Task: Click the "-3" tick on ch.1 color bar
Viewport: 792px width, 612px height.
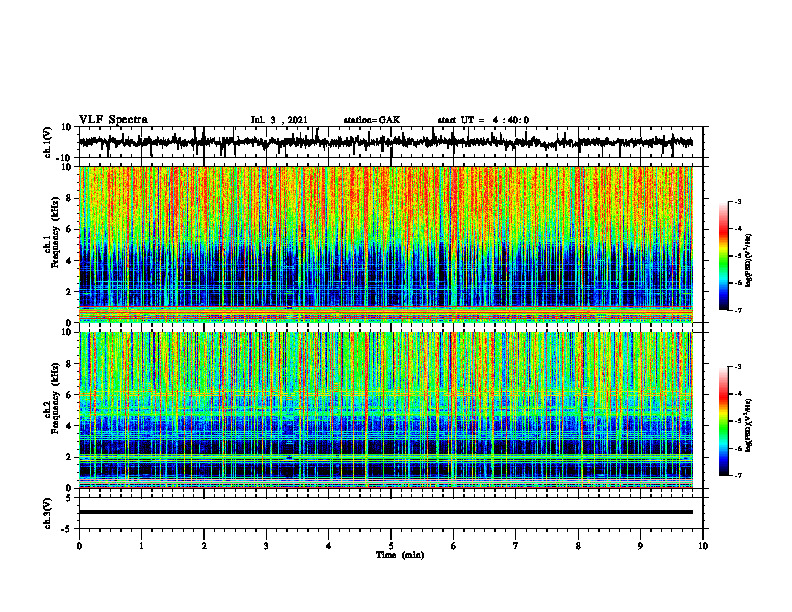Action: point(737,202)
